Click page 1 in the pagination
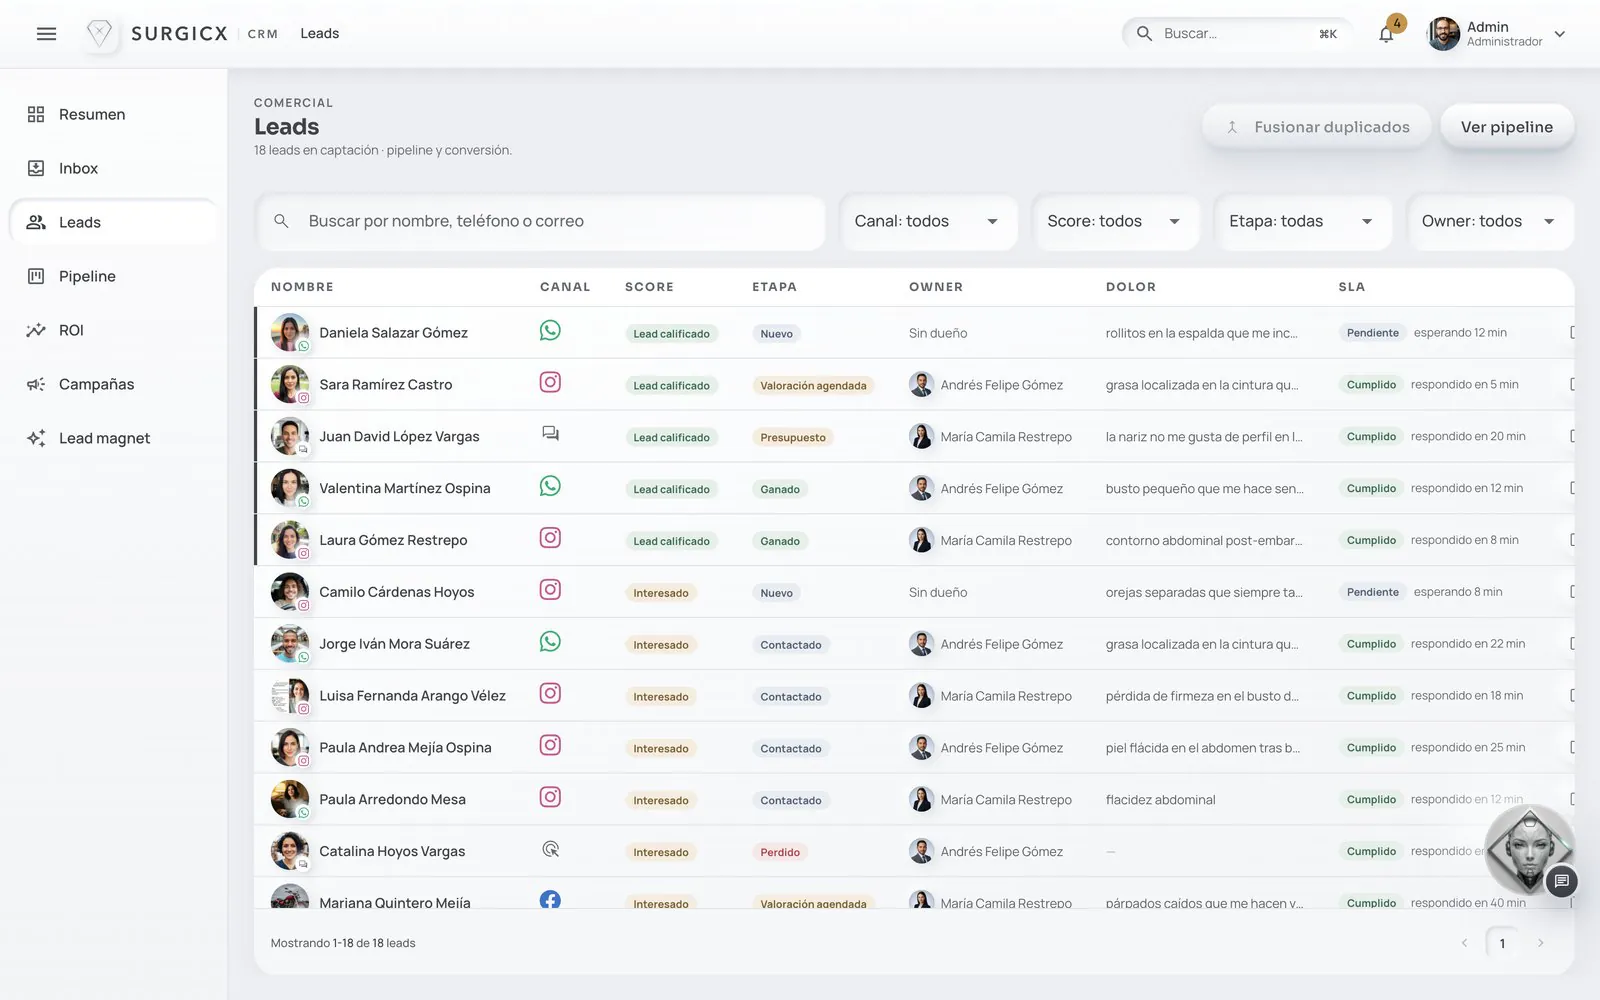Image resolution: width=1600 pixels, height=1000 pixels. click(x=1502, y=943)
